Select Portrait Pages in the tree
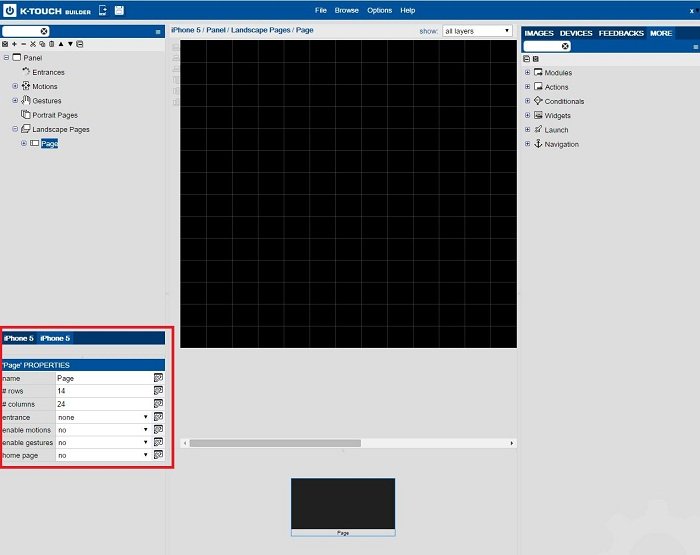Image resolution: width=700 pixels, height=555 pixels. (55, 115)
